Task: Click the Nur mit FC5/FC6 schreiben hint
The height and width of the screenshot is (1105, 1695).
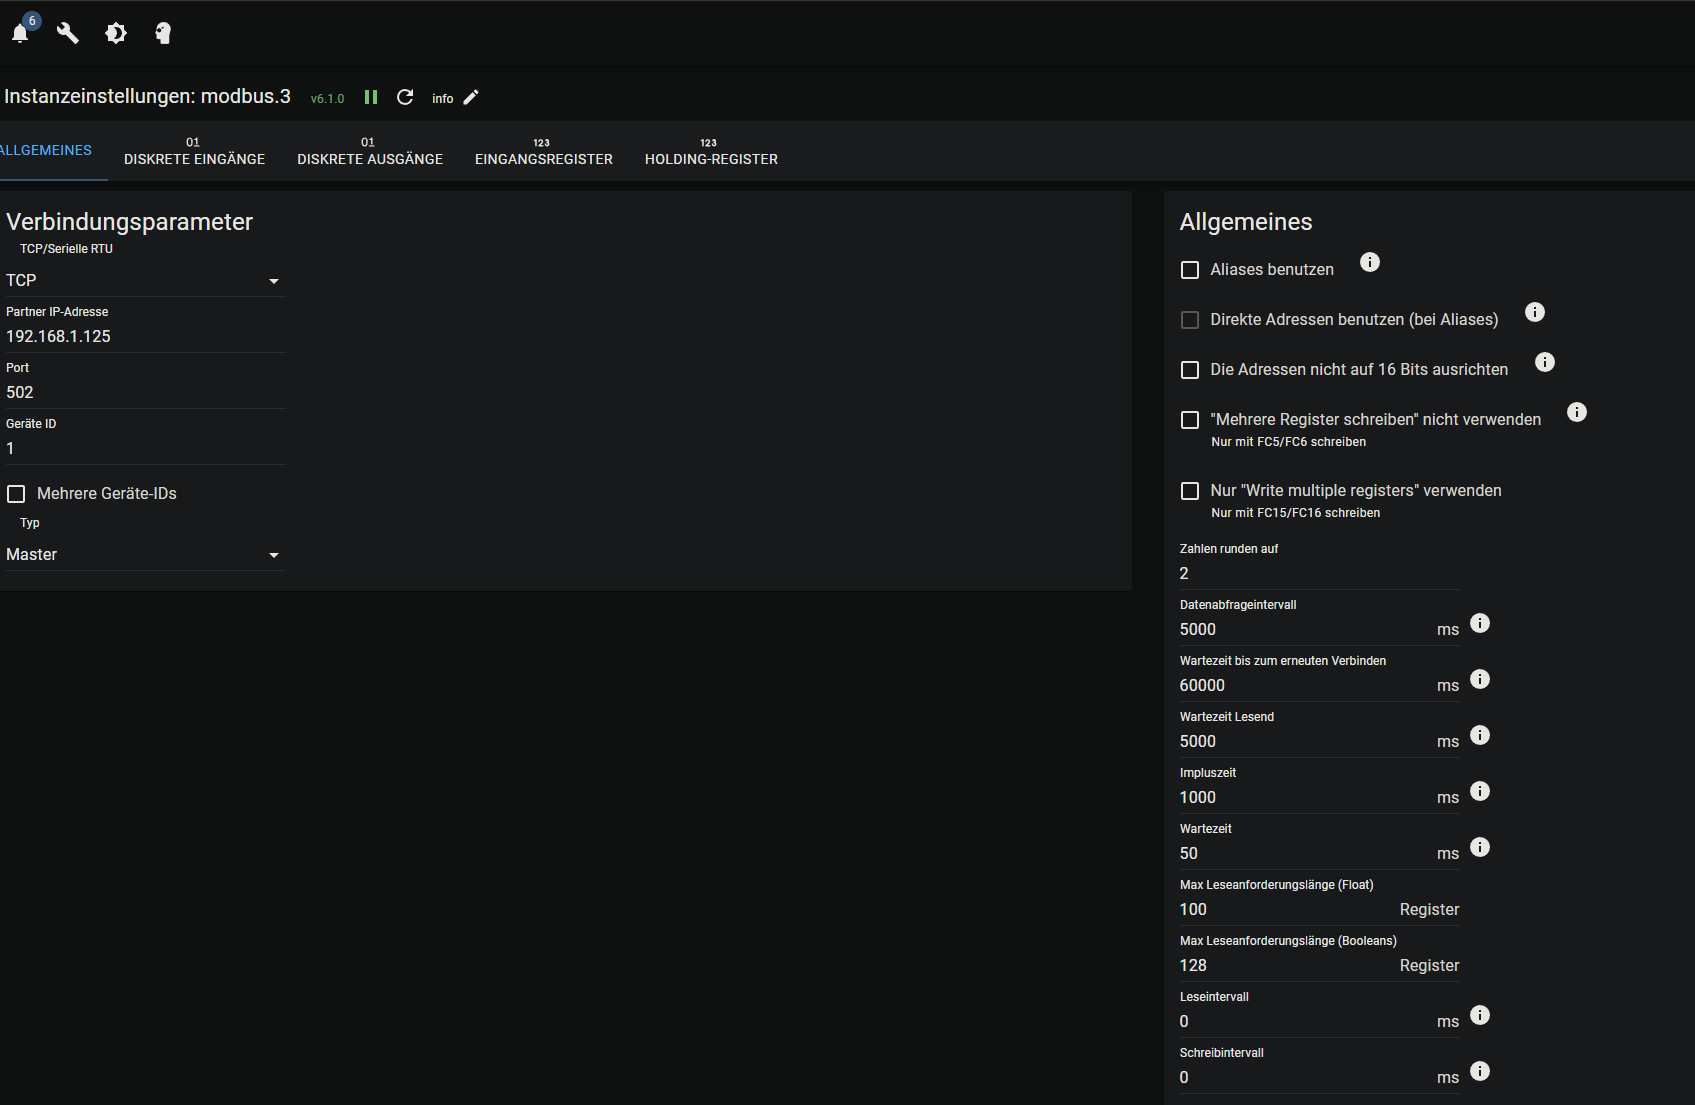Action: pyautogui.click(x=1288, y=442)
